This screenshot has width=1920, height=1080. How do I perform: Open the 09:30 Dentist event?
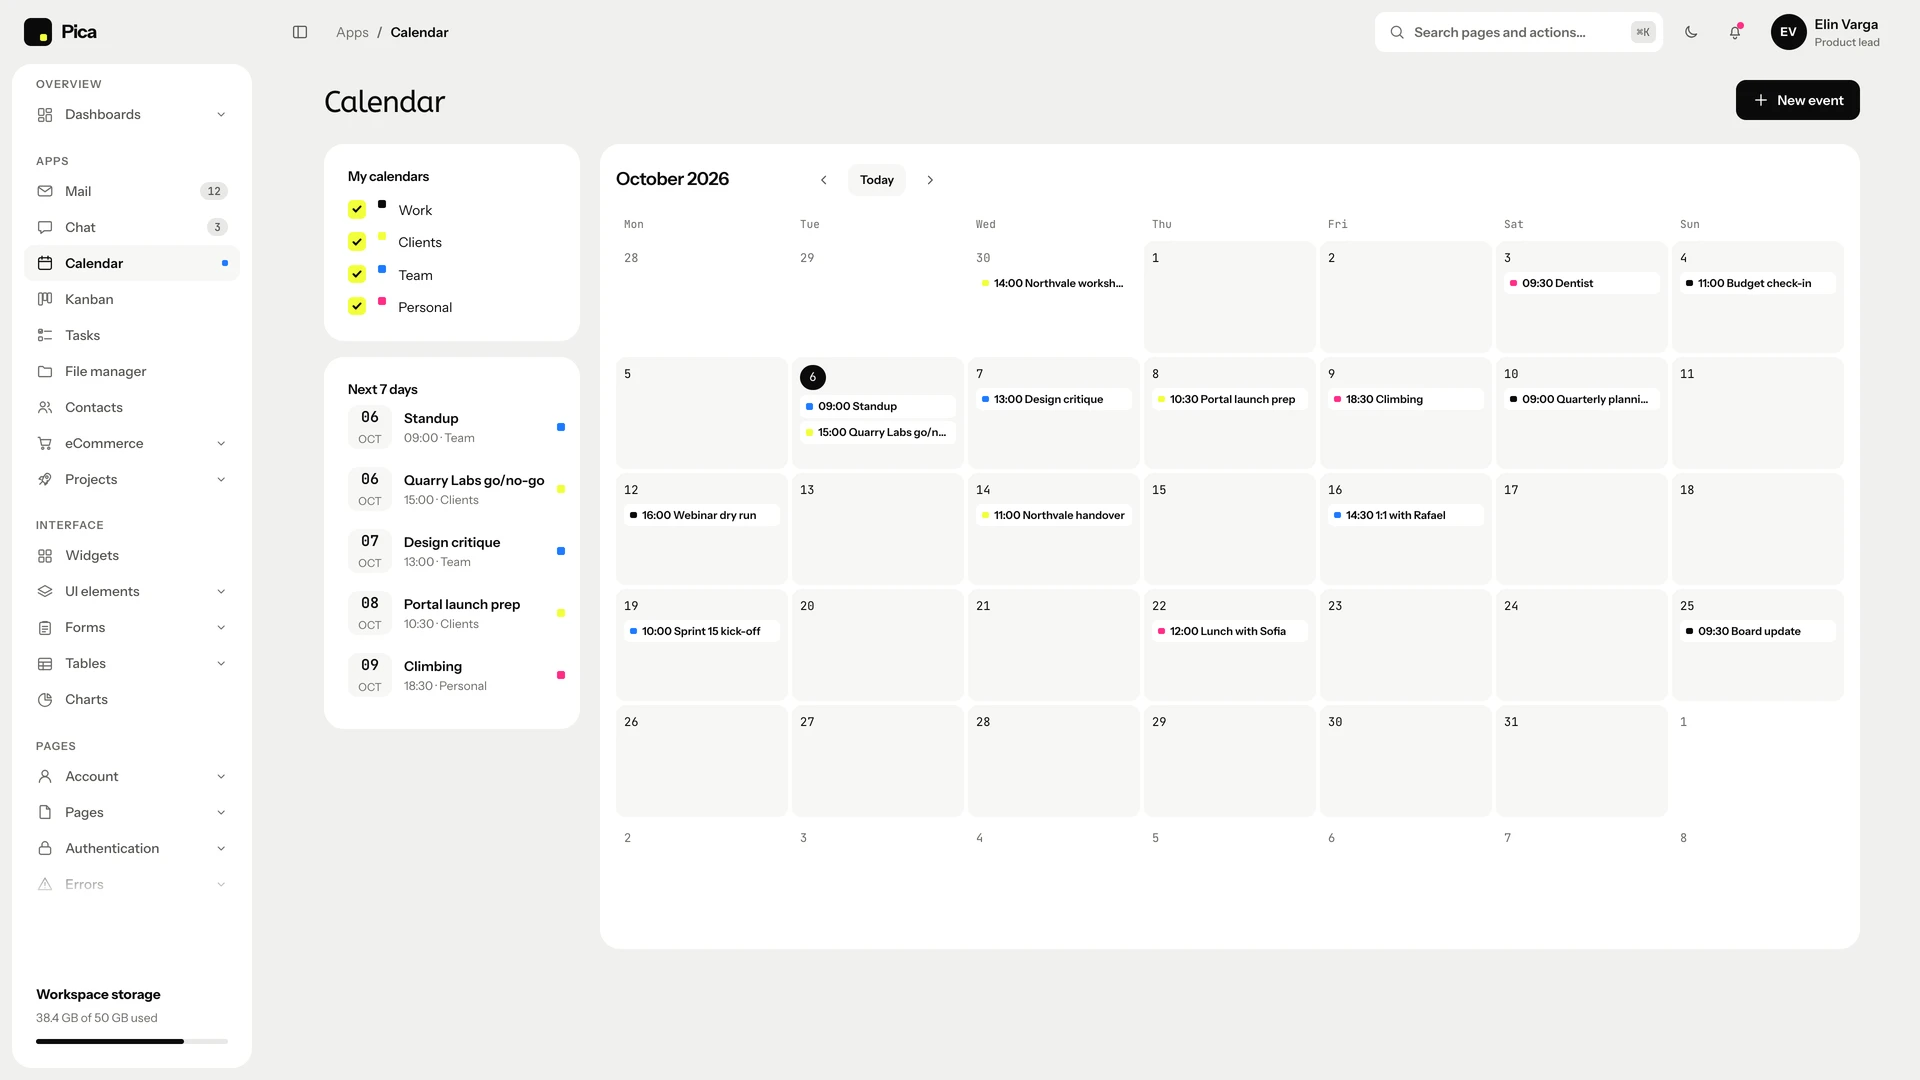[1581, 283]
